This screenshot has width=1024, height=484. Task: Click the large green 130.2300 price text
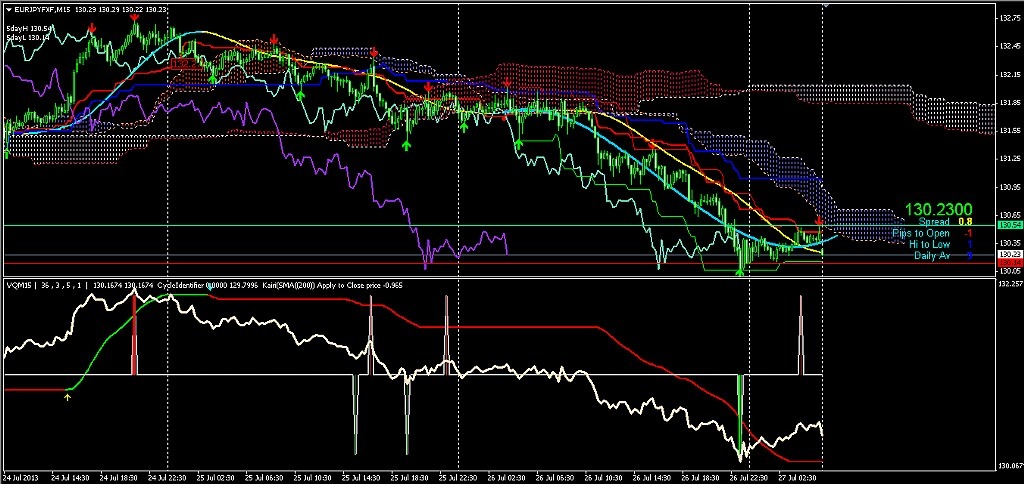[938, 210]
